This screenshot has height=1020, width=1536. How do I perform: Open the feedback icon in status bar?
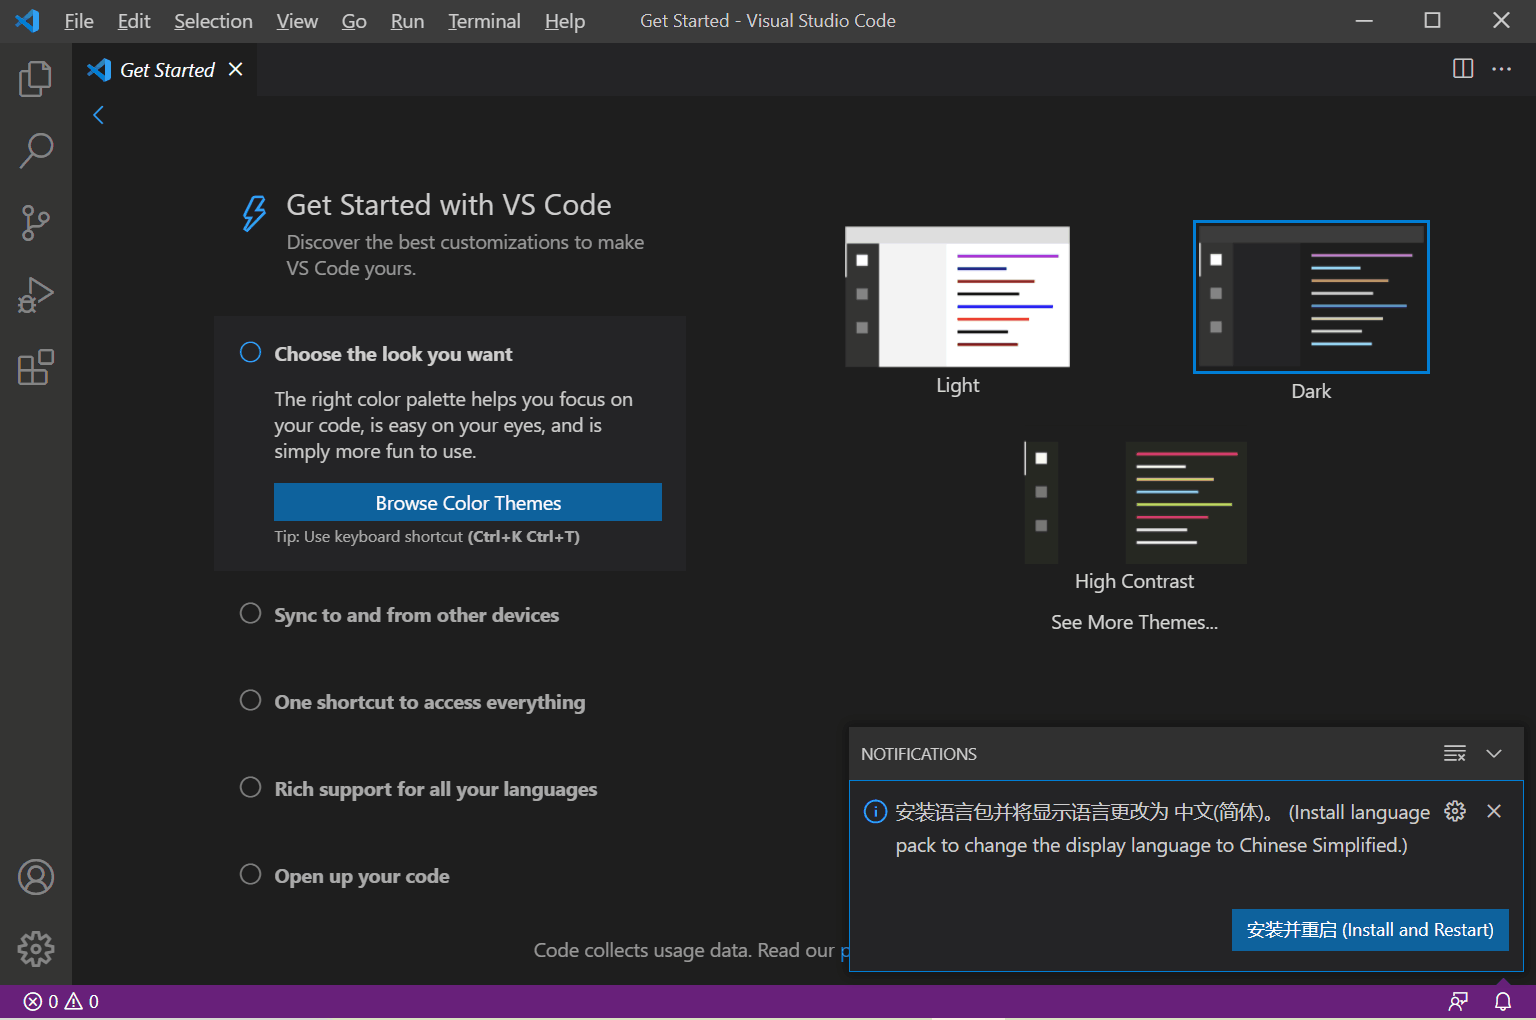click(1458, 1001)
